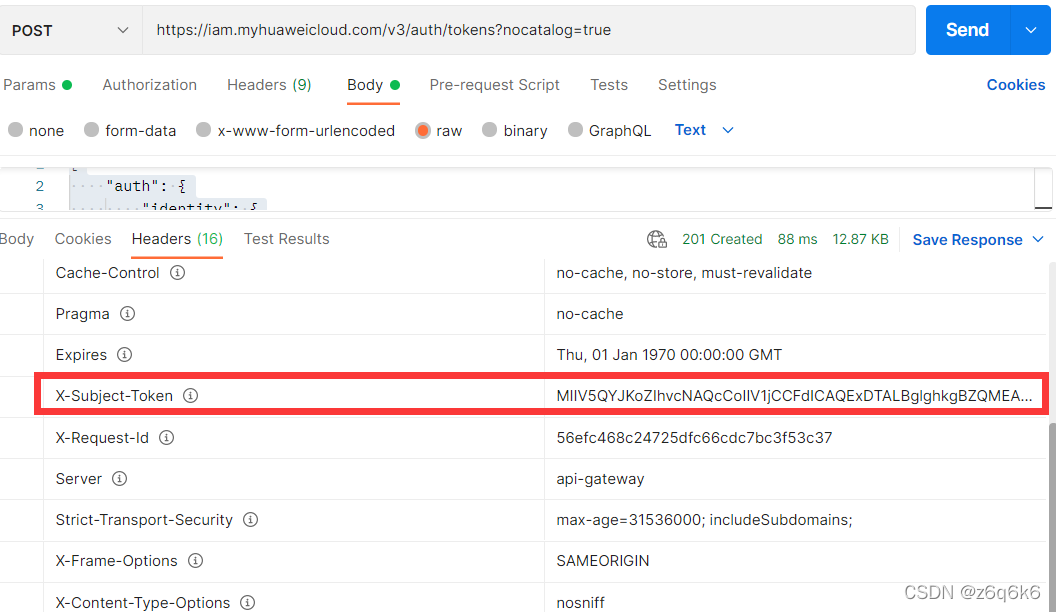Click info icon next to X-Content-Type-Options

[248, 603]
